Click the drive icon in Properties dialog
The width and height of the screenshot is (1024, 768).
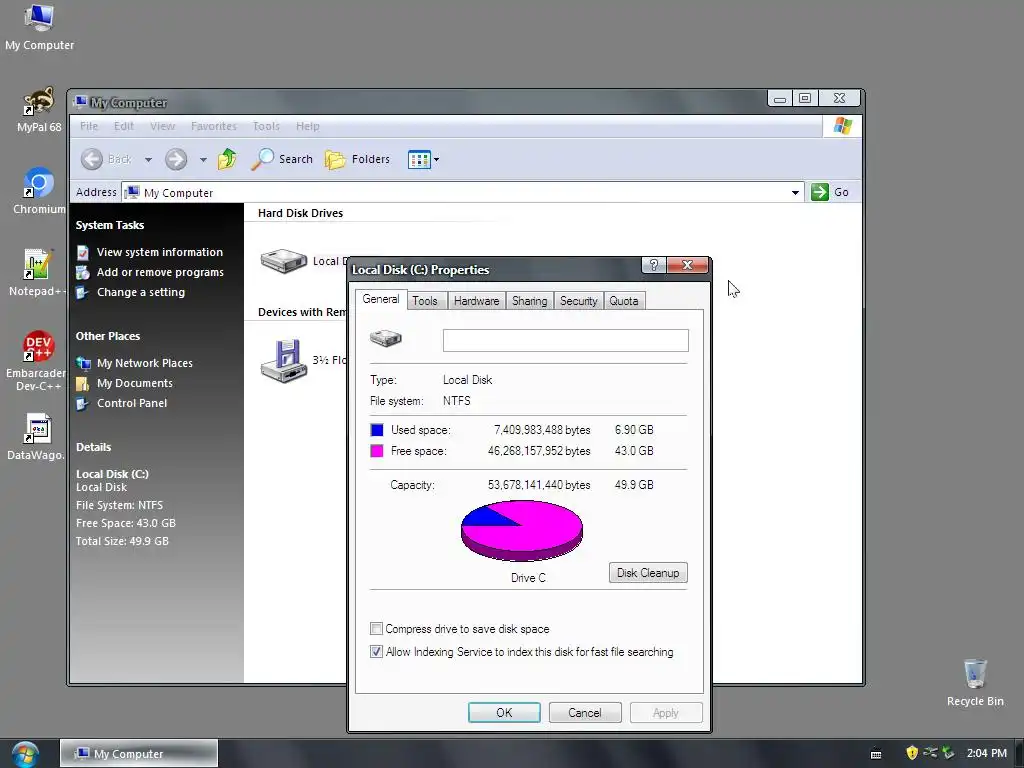point(385,338)
